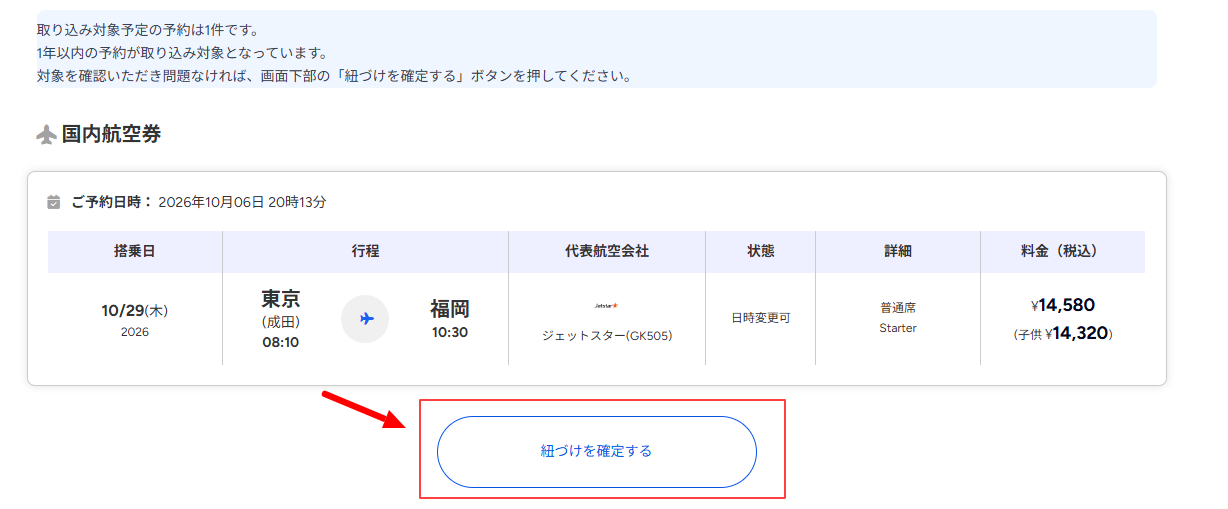1228x509 pixels.
Task: Click the flight name ジェットスター(GK505)
Action: click(x=607, y=336)
